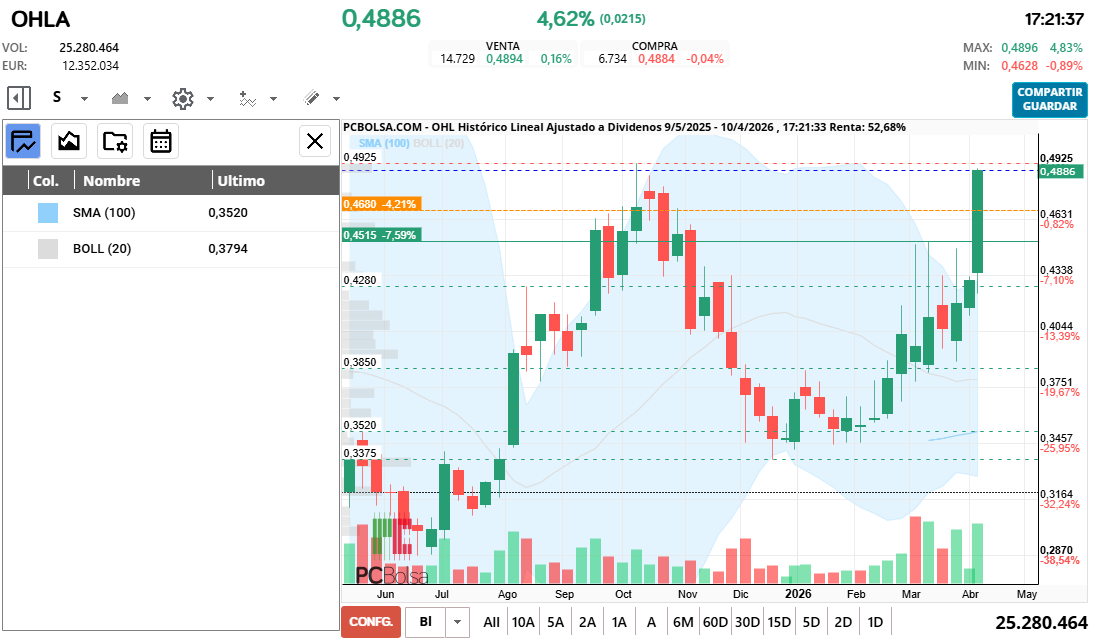
Task: Expand the S period dropdown arrow
Action: point(85,99)
